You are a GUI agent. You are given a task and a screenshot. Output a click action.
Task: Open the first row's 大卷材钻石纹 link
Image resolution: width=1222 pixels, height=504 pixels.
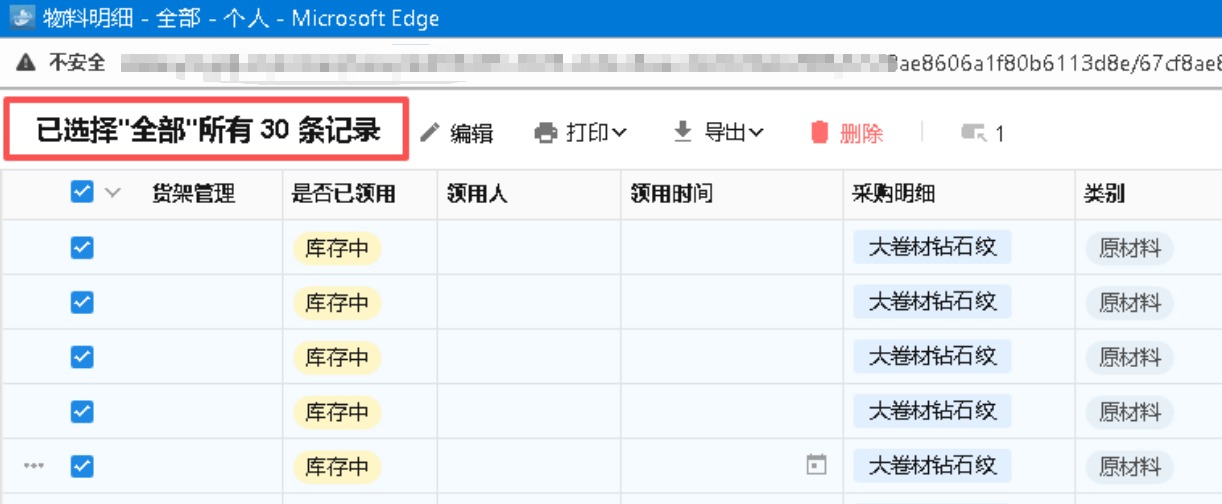pyautogui.click(x=932, y=248)
